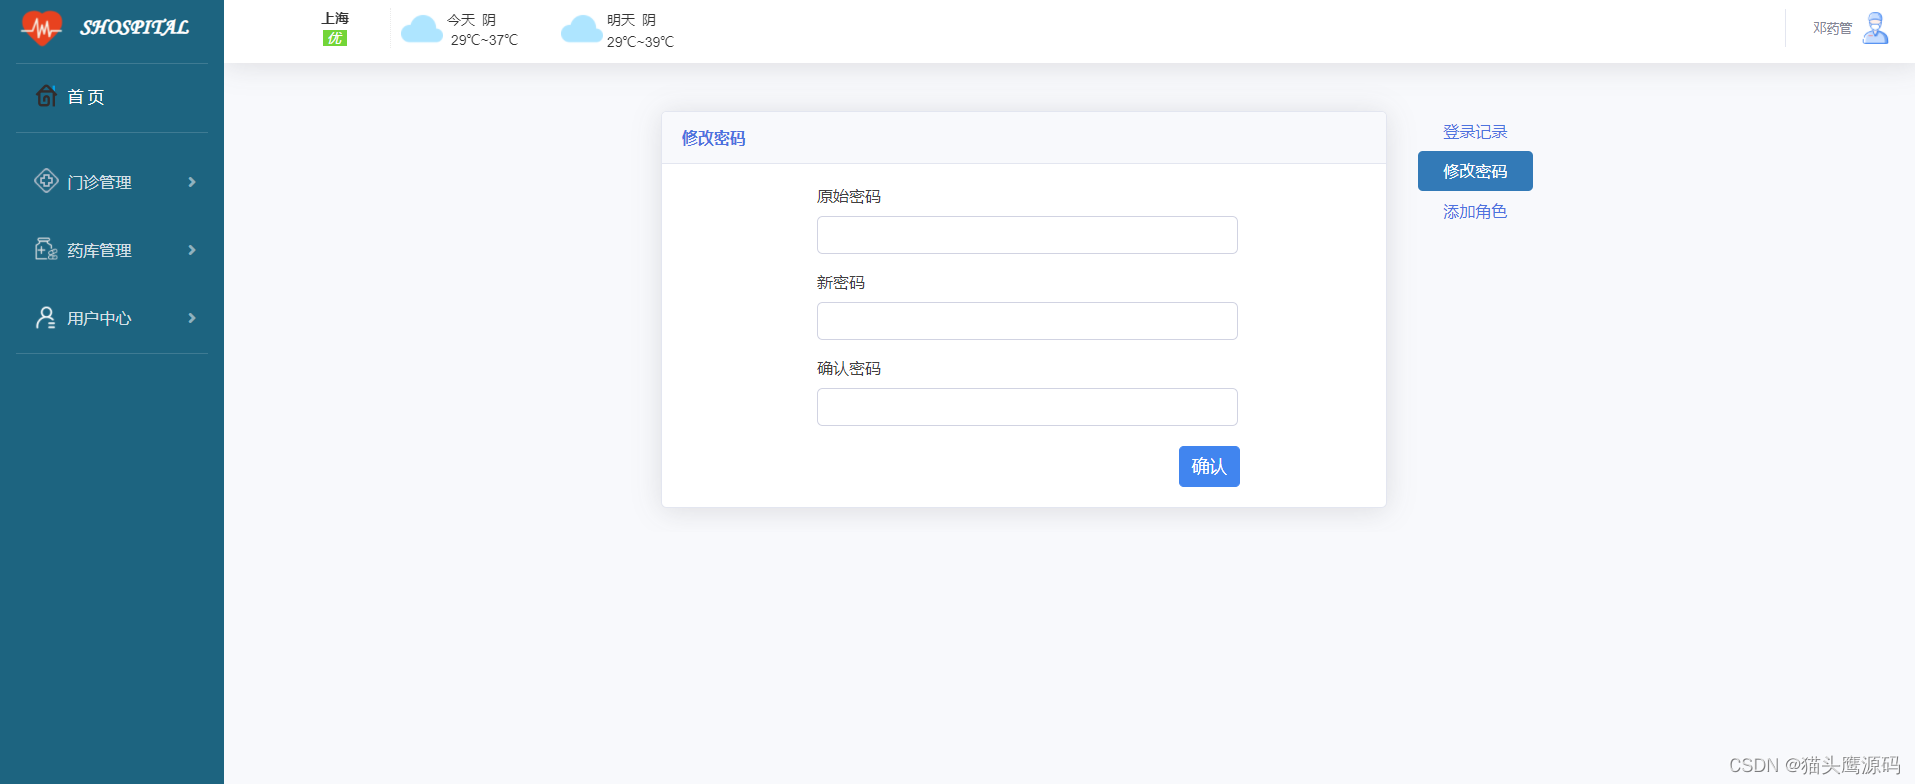The image size is (1915, 784).
Task: Focus the 确认密码 input field
Action: pos(1027,407)
